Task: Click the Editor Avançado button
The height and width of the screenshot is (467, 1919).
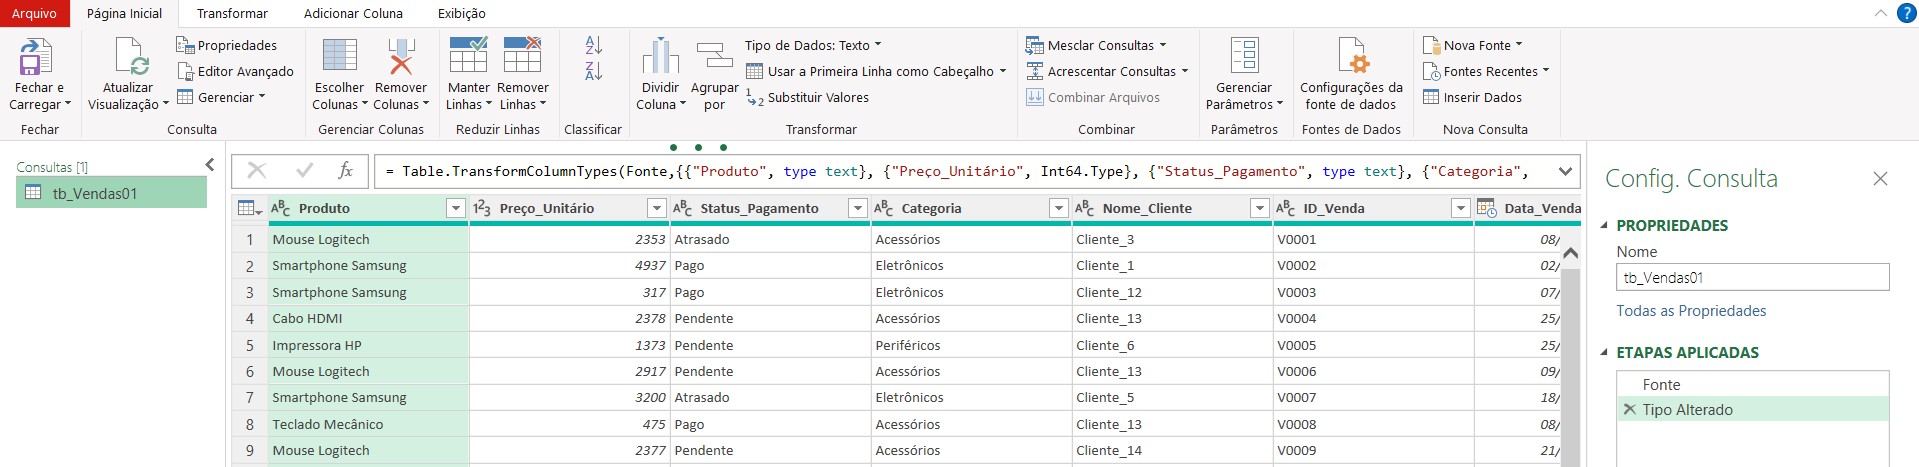Action: coord(236,71)
